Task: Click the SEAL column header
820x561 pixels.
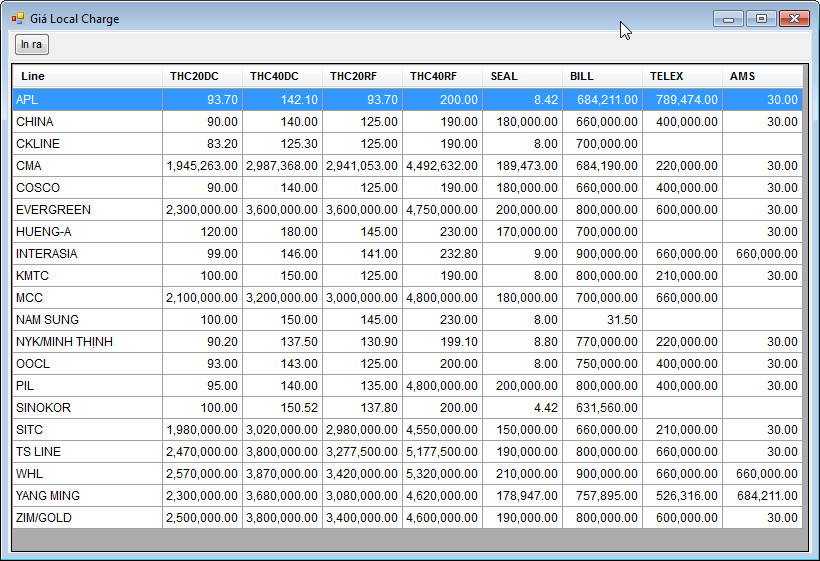Action: [x=522, y=76]
